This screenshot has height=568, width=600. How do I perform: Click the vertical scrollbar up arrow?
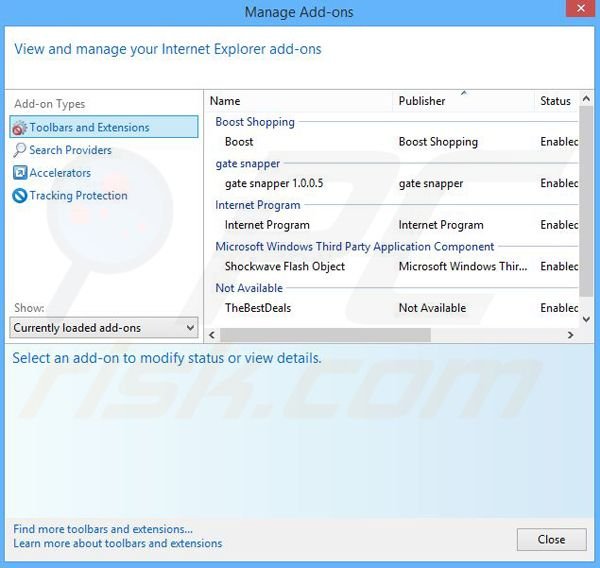586,99
